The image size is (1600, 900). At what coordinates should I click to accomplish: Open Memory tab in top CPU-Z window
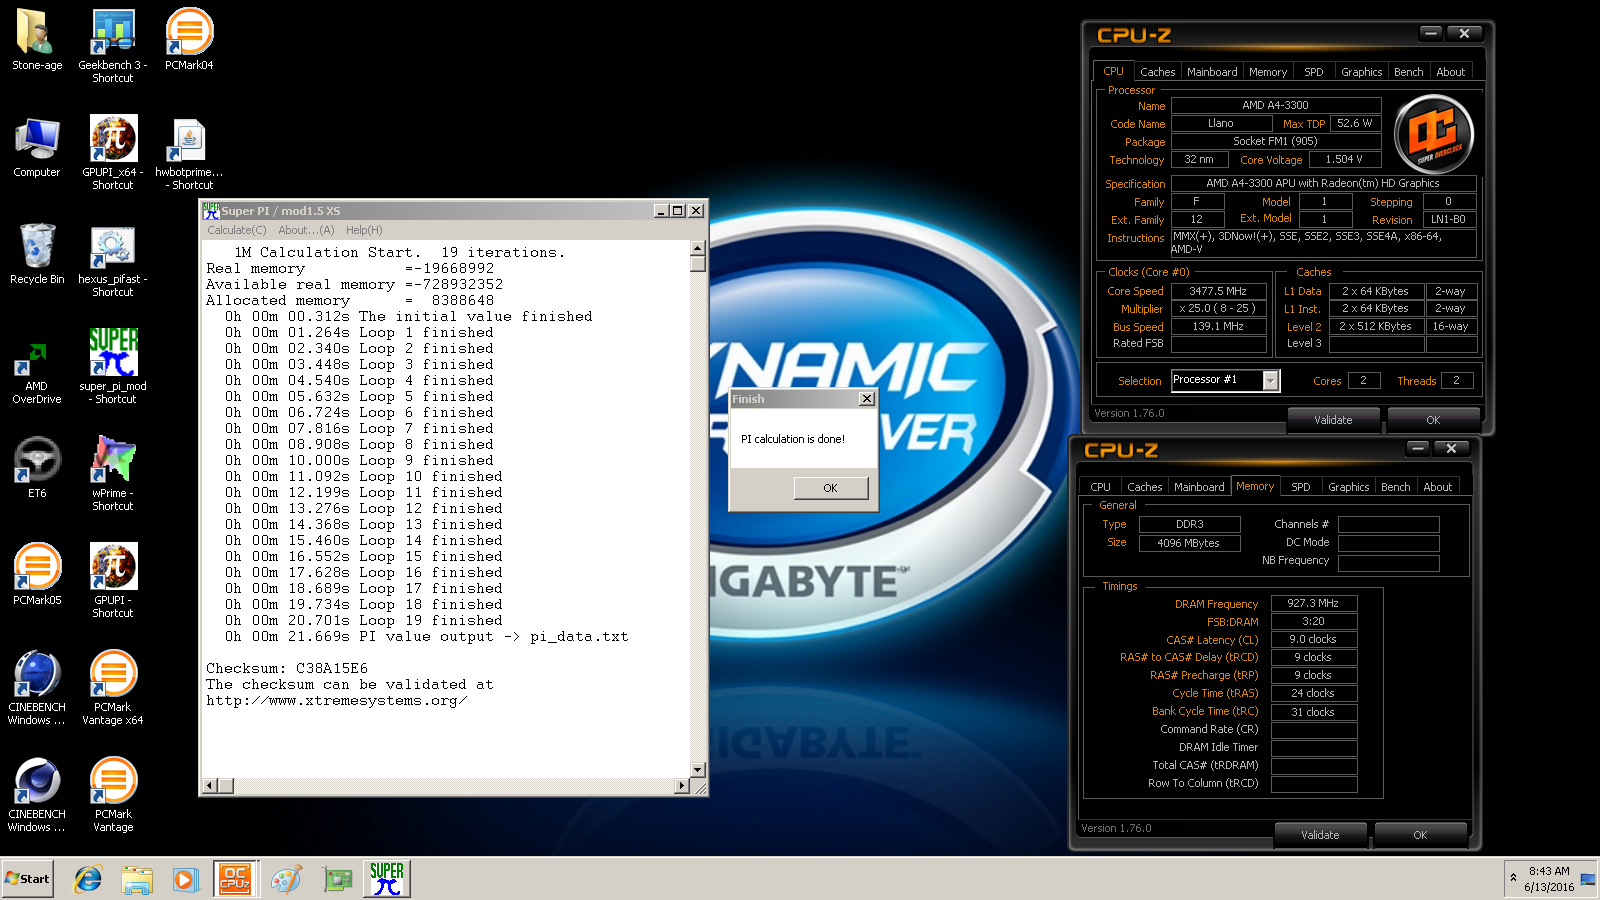click(1268, 72)
